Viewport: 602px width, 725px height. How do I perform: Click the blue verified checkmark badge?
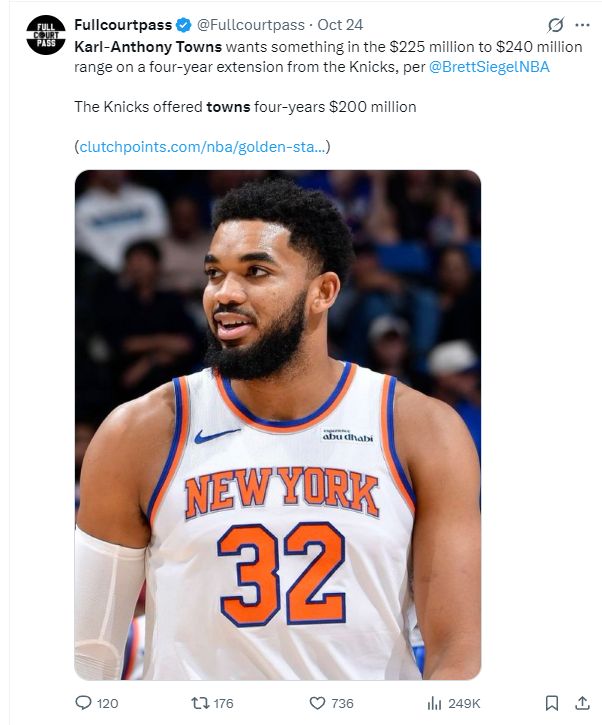(x=184, y=25)
